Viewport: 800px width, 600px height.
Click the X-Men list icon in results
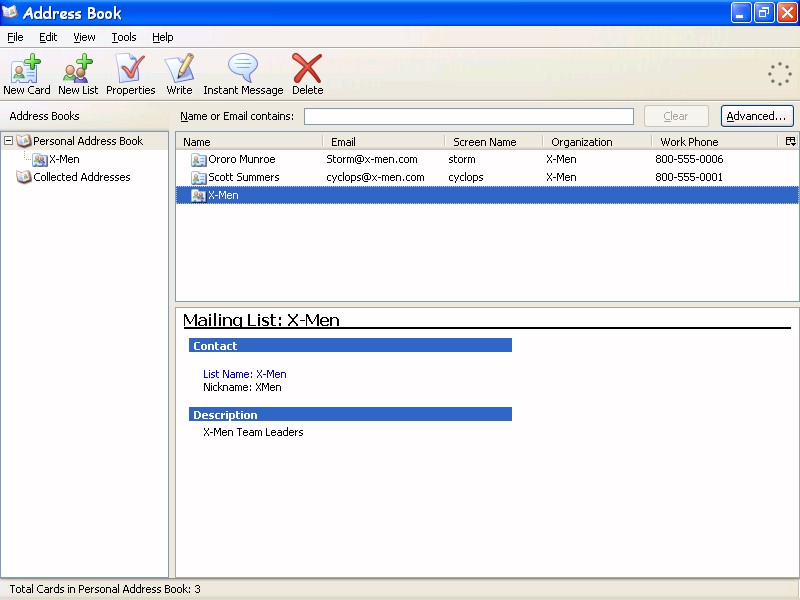[x=198, y=195]
